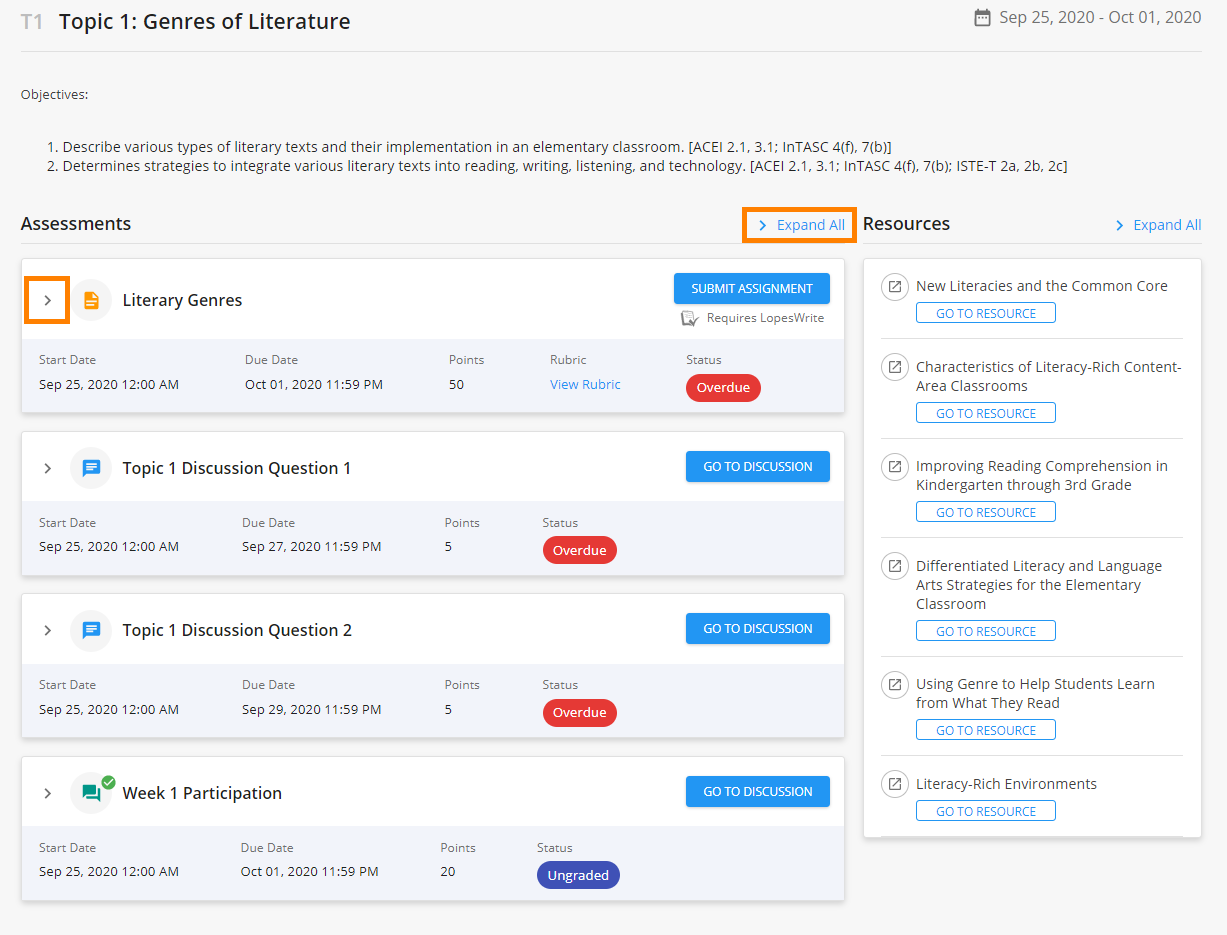1227x935 pixels.
Task: Expand the Literary Genres assignment card
Action: (x=47, y=300)
